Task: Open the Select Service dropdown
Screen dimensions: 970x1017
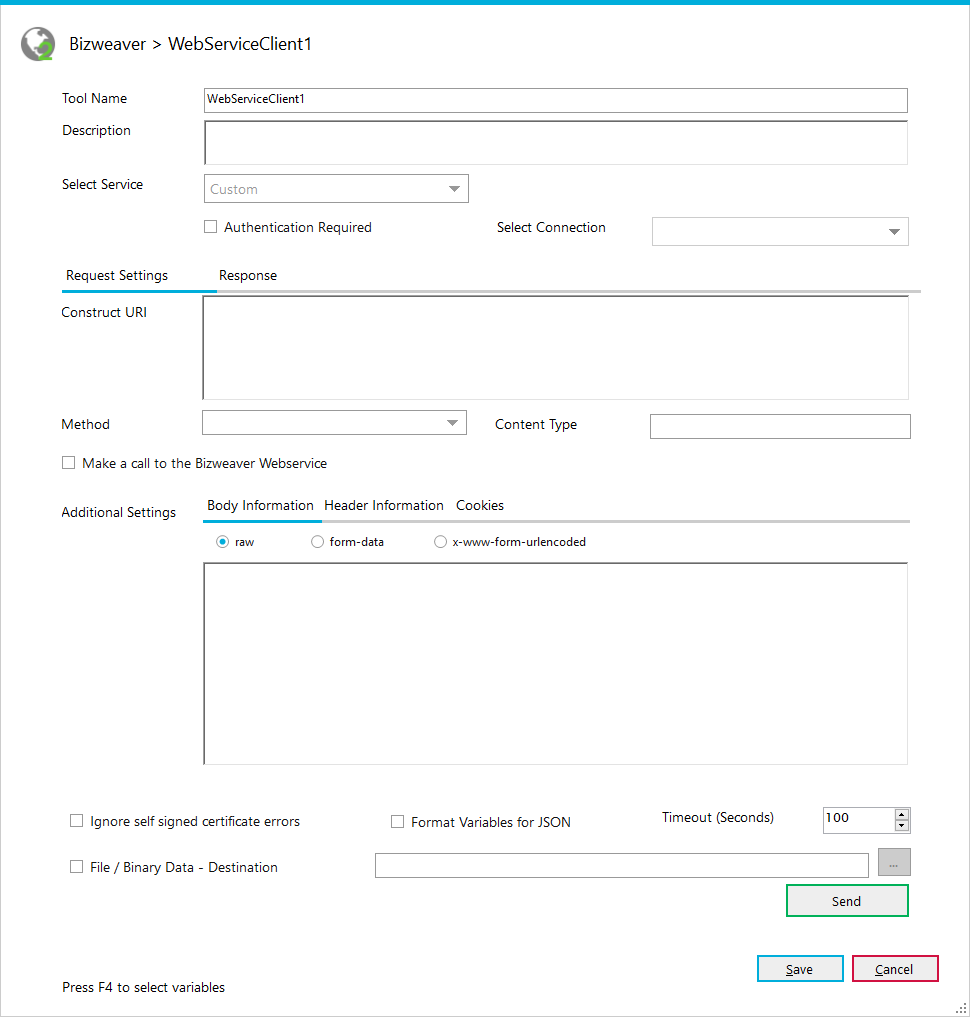Action: click(x=336, y=189)
